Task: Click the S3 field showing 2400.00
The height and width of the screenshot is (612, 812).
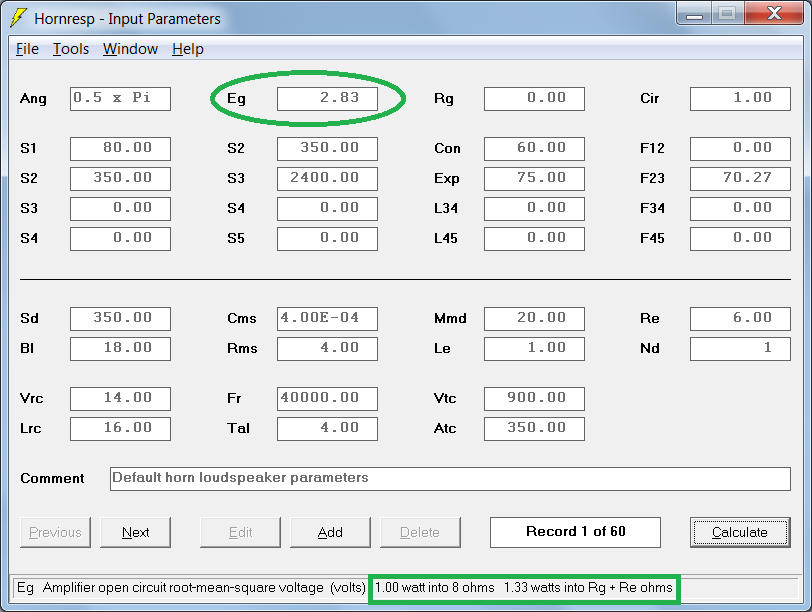Action: [327, 179]
